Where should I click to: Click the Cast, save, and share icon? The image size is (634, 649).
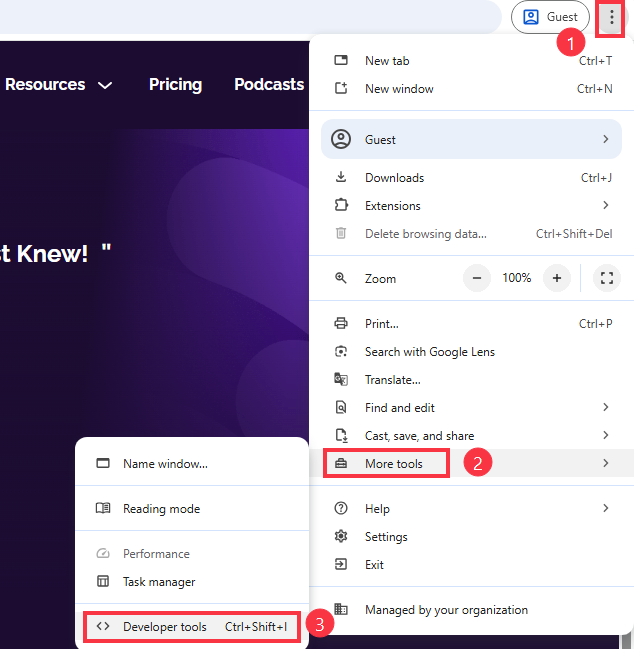(341, 435)
